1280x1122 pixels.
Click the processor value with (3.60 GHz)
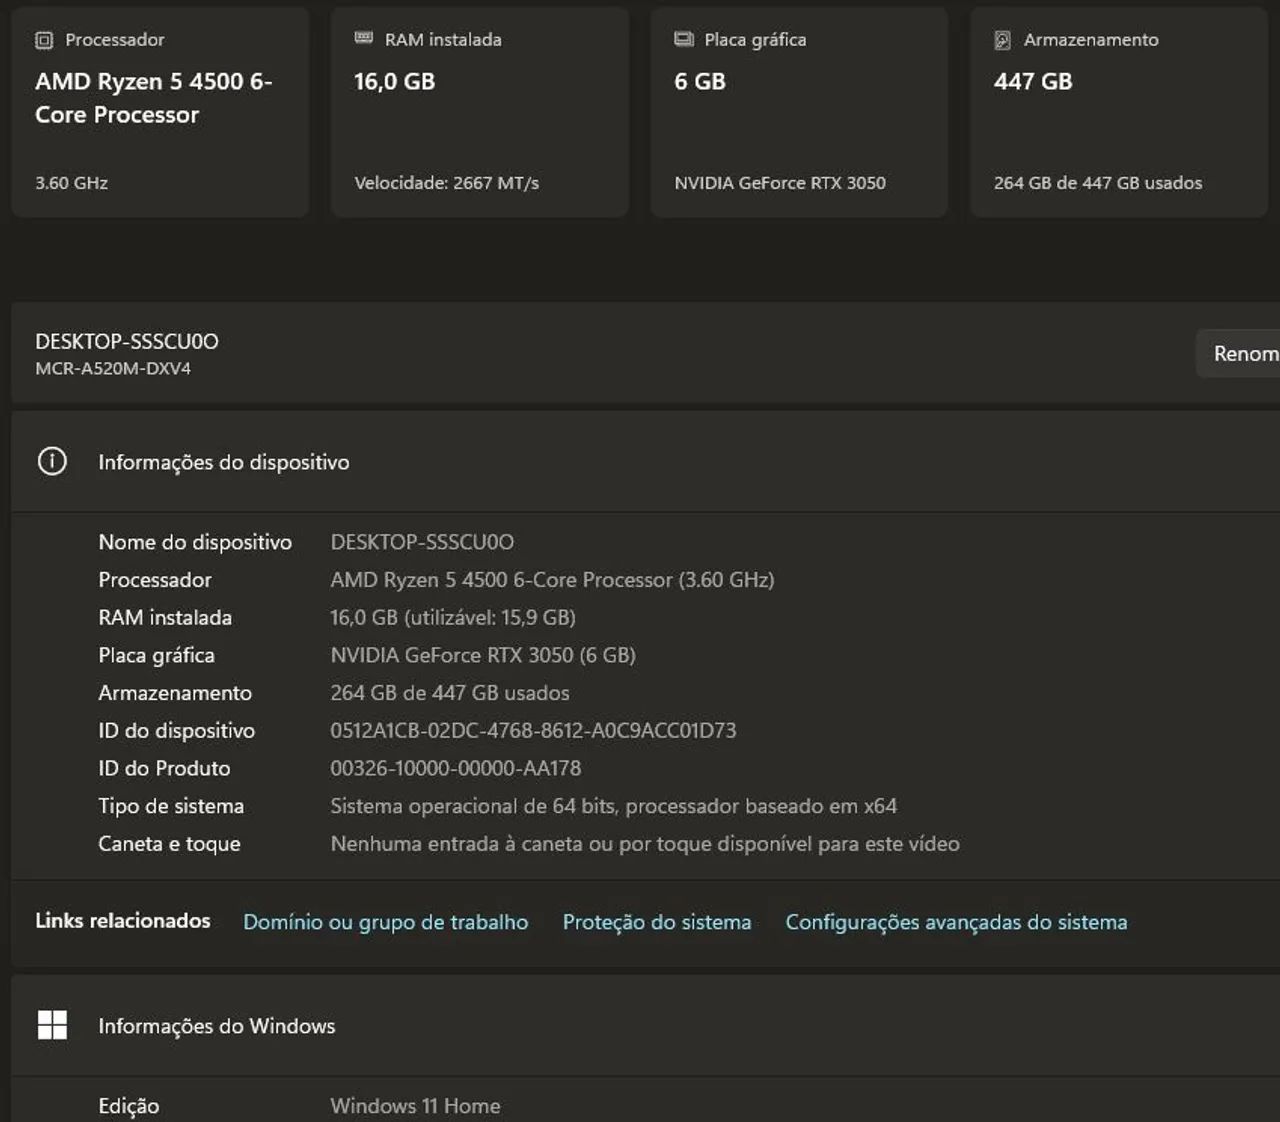pyautogui.click(x=552, y=580)
